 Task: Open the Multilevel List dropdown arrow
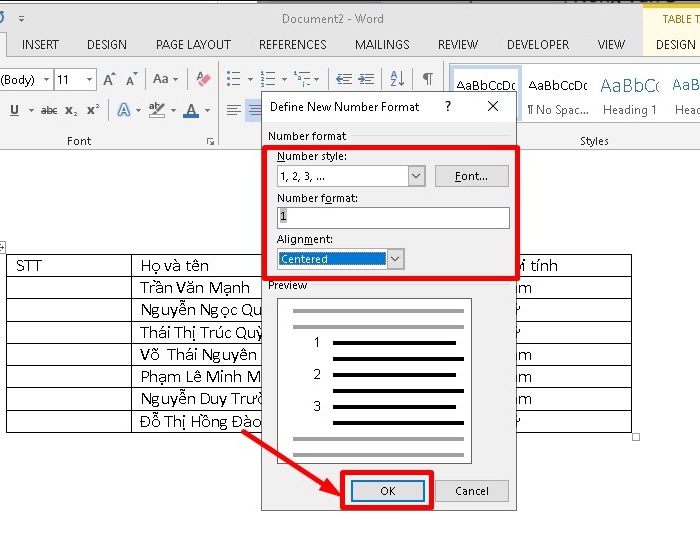point(317,79)
